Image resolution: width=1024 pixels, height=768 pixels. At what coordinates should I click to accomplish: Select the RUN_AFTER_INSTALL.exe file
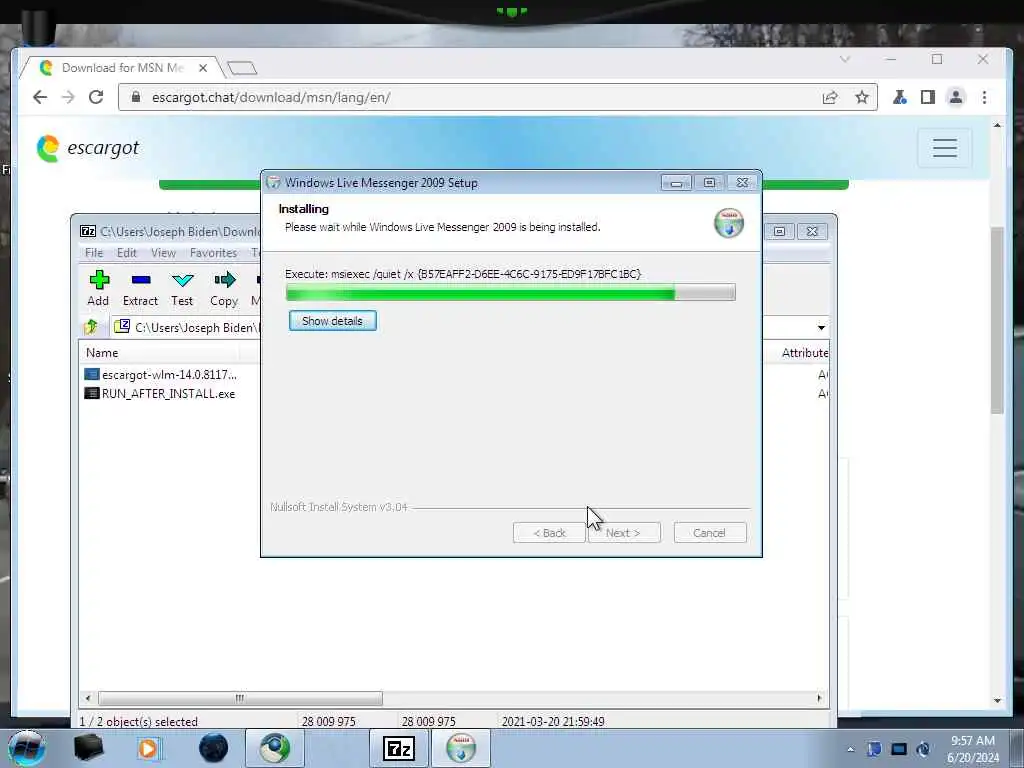coord(160,394)
